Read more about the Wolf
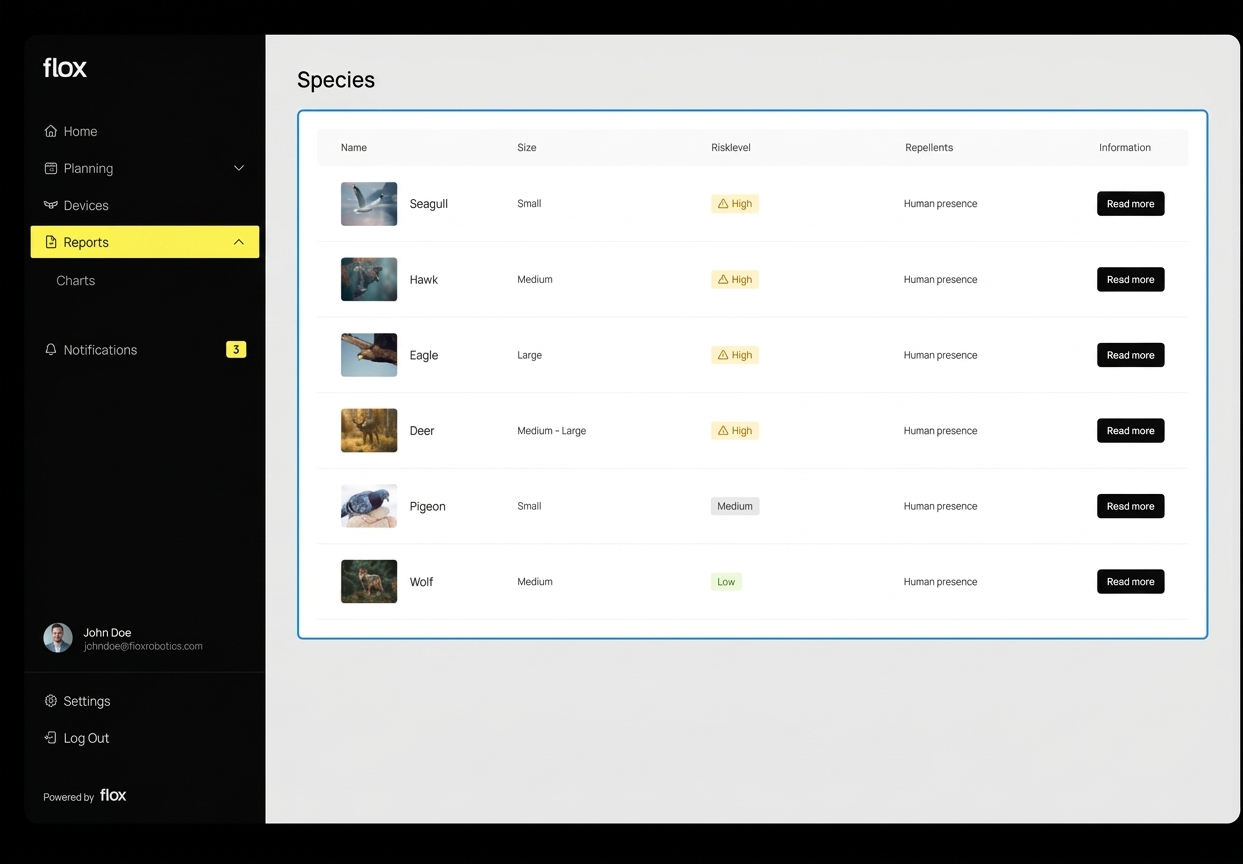 tap(1130, 582)
